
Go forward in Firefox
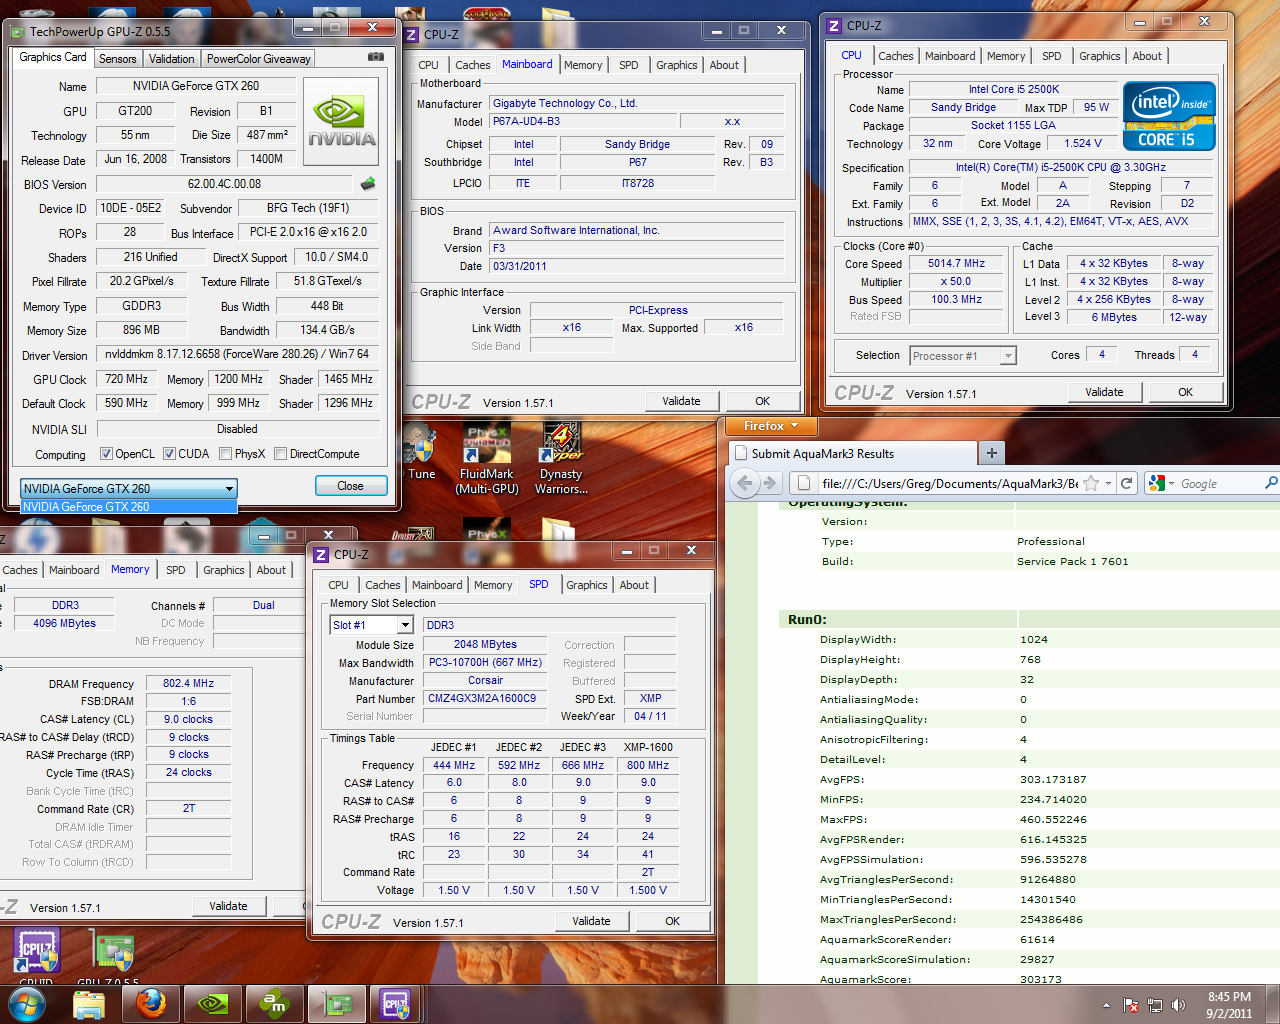[x=769, y=483]
